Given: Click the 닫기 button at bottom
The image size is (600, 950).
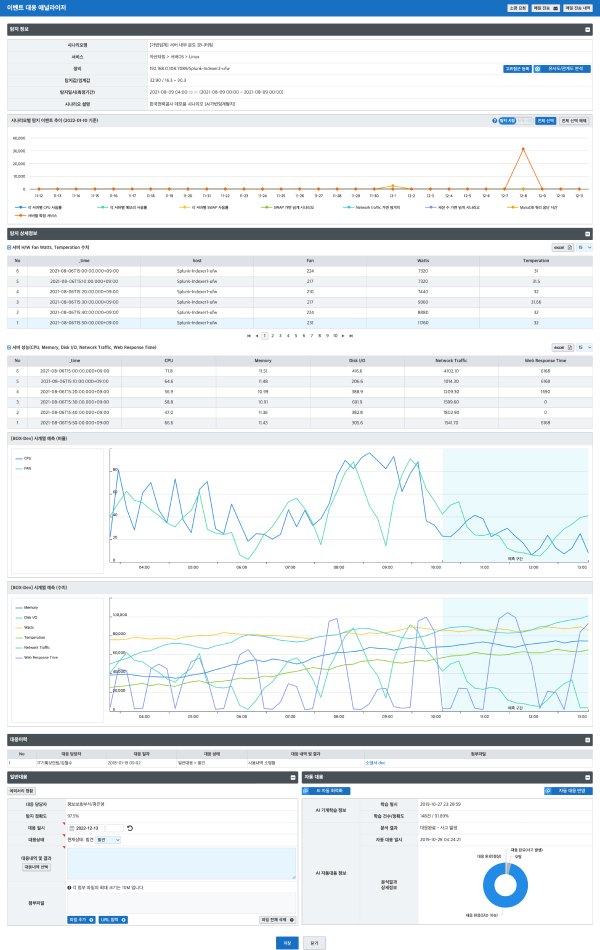Looking at the screenshot, I should click(315, 941).
